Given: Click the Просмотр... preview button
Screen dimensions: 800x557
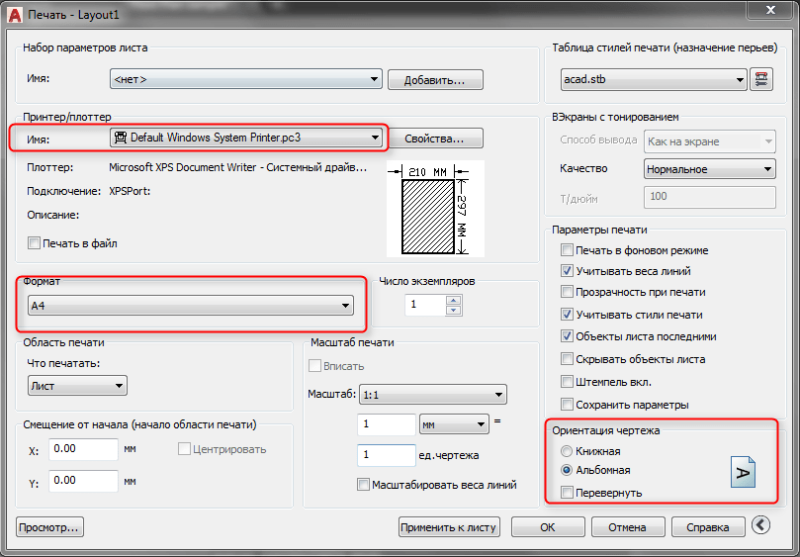Looking at the screenshot, I should point(49,527).
